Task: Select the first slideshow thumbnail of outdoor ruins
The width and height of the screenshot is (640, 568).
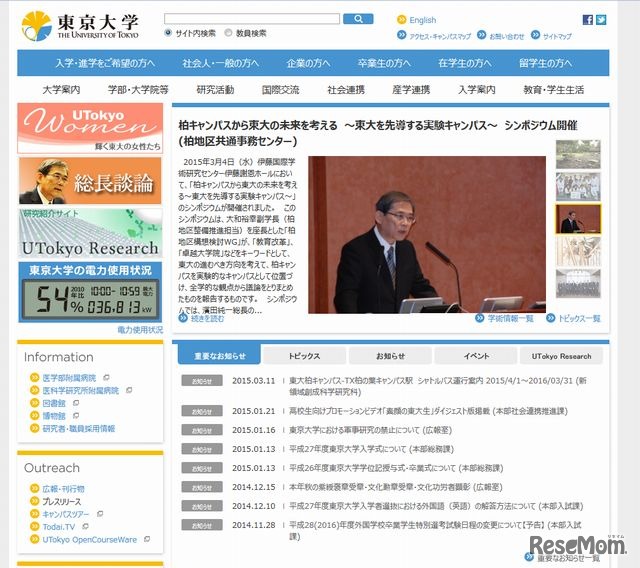Action: point(578,154)
